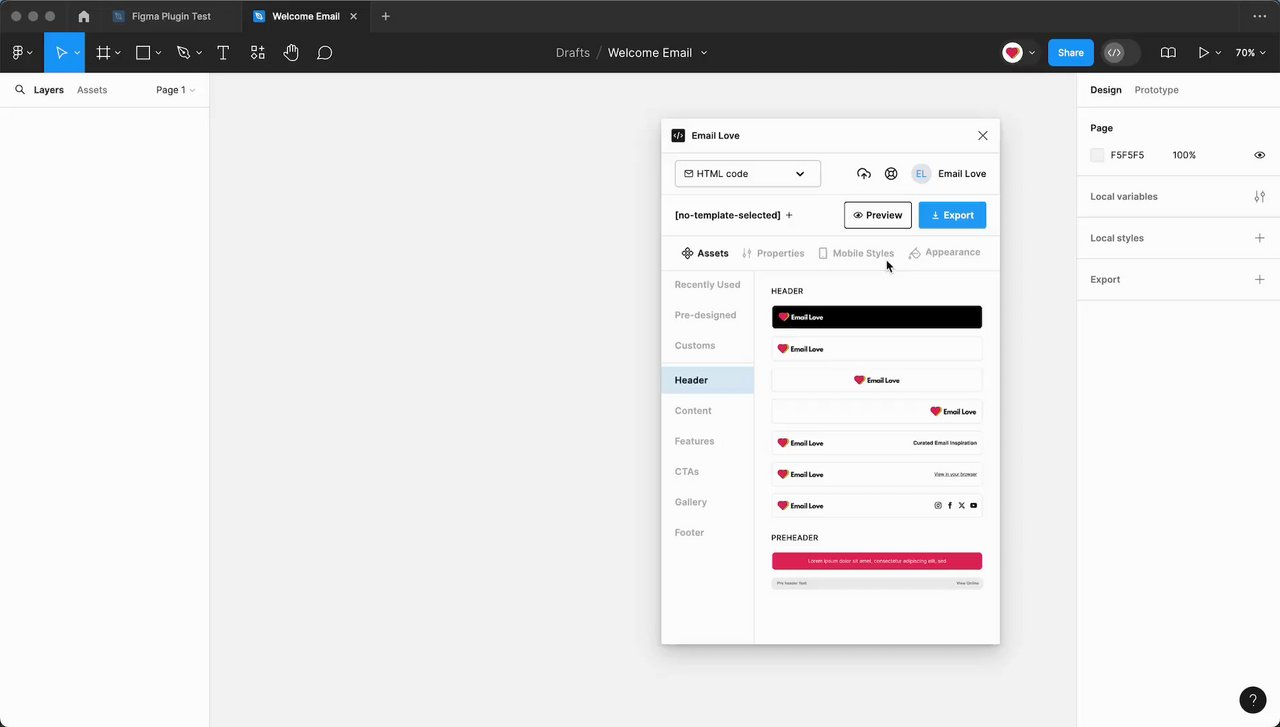This screenshot has width=1280, height=727.
Task: Open Local variables settings icon
Action: 1260,197
